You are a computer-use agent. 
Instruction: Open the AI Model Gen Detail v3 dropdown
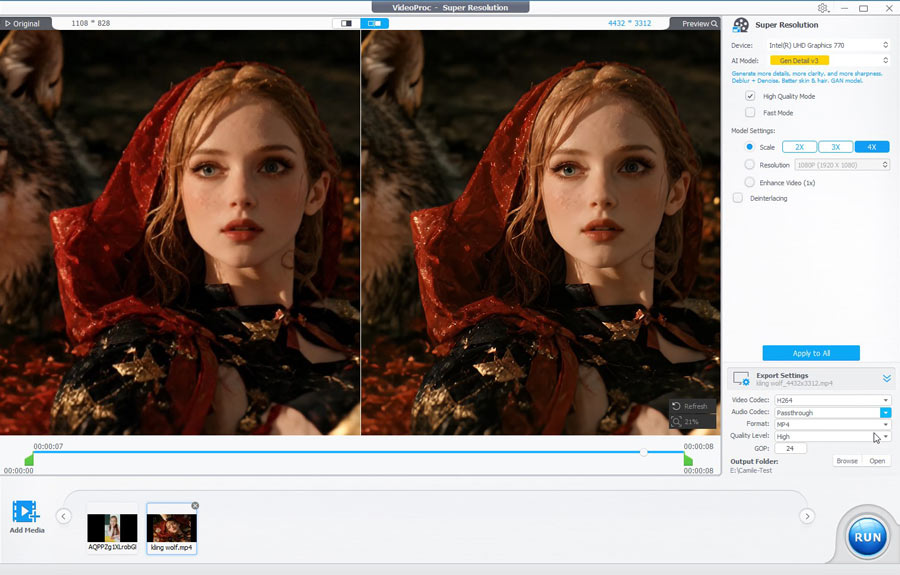(x=829, y=60)
